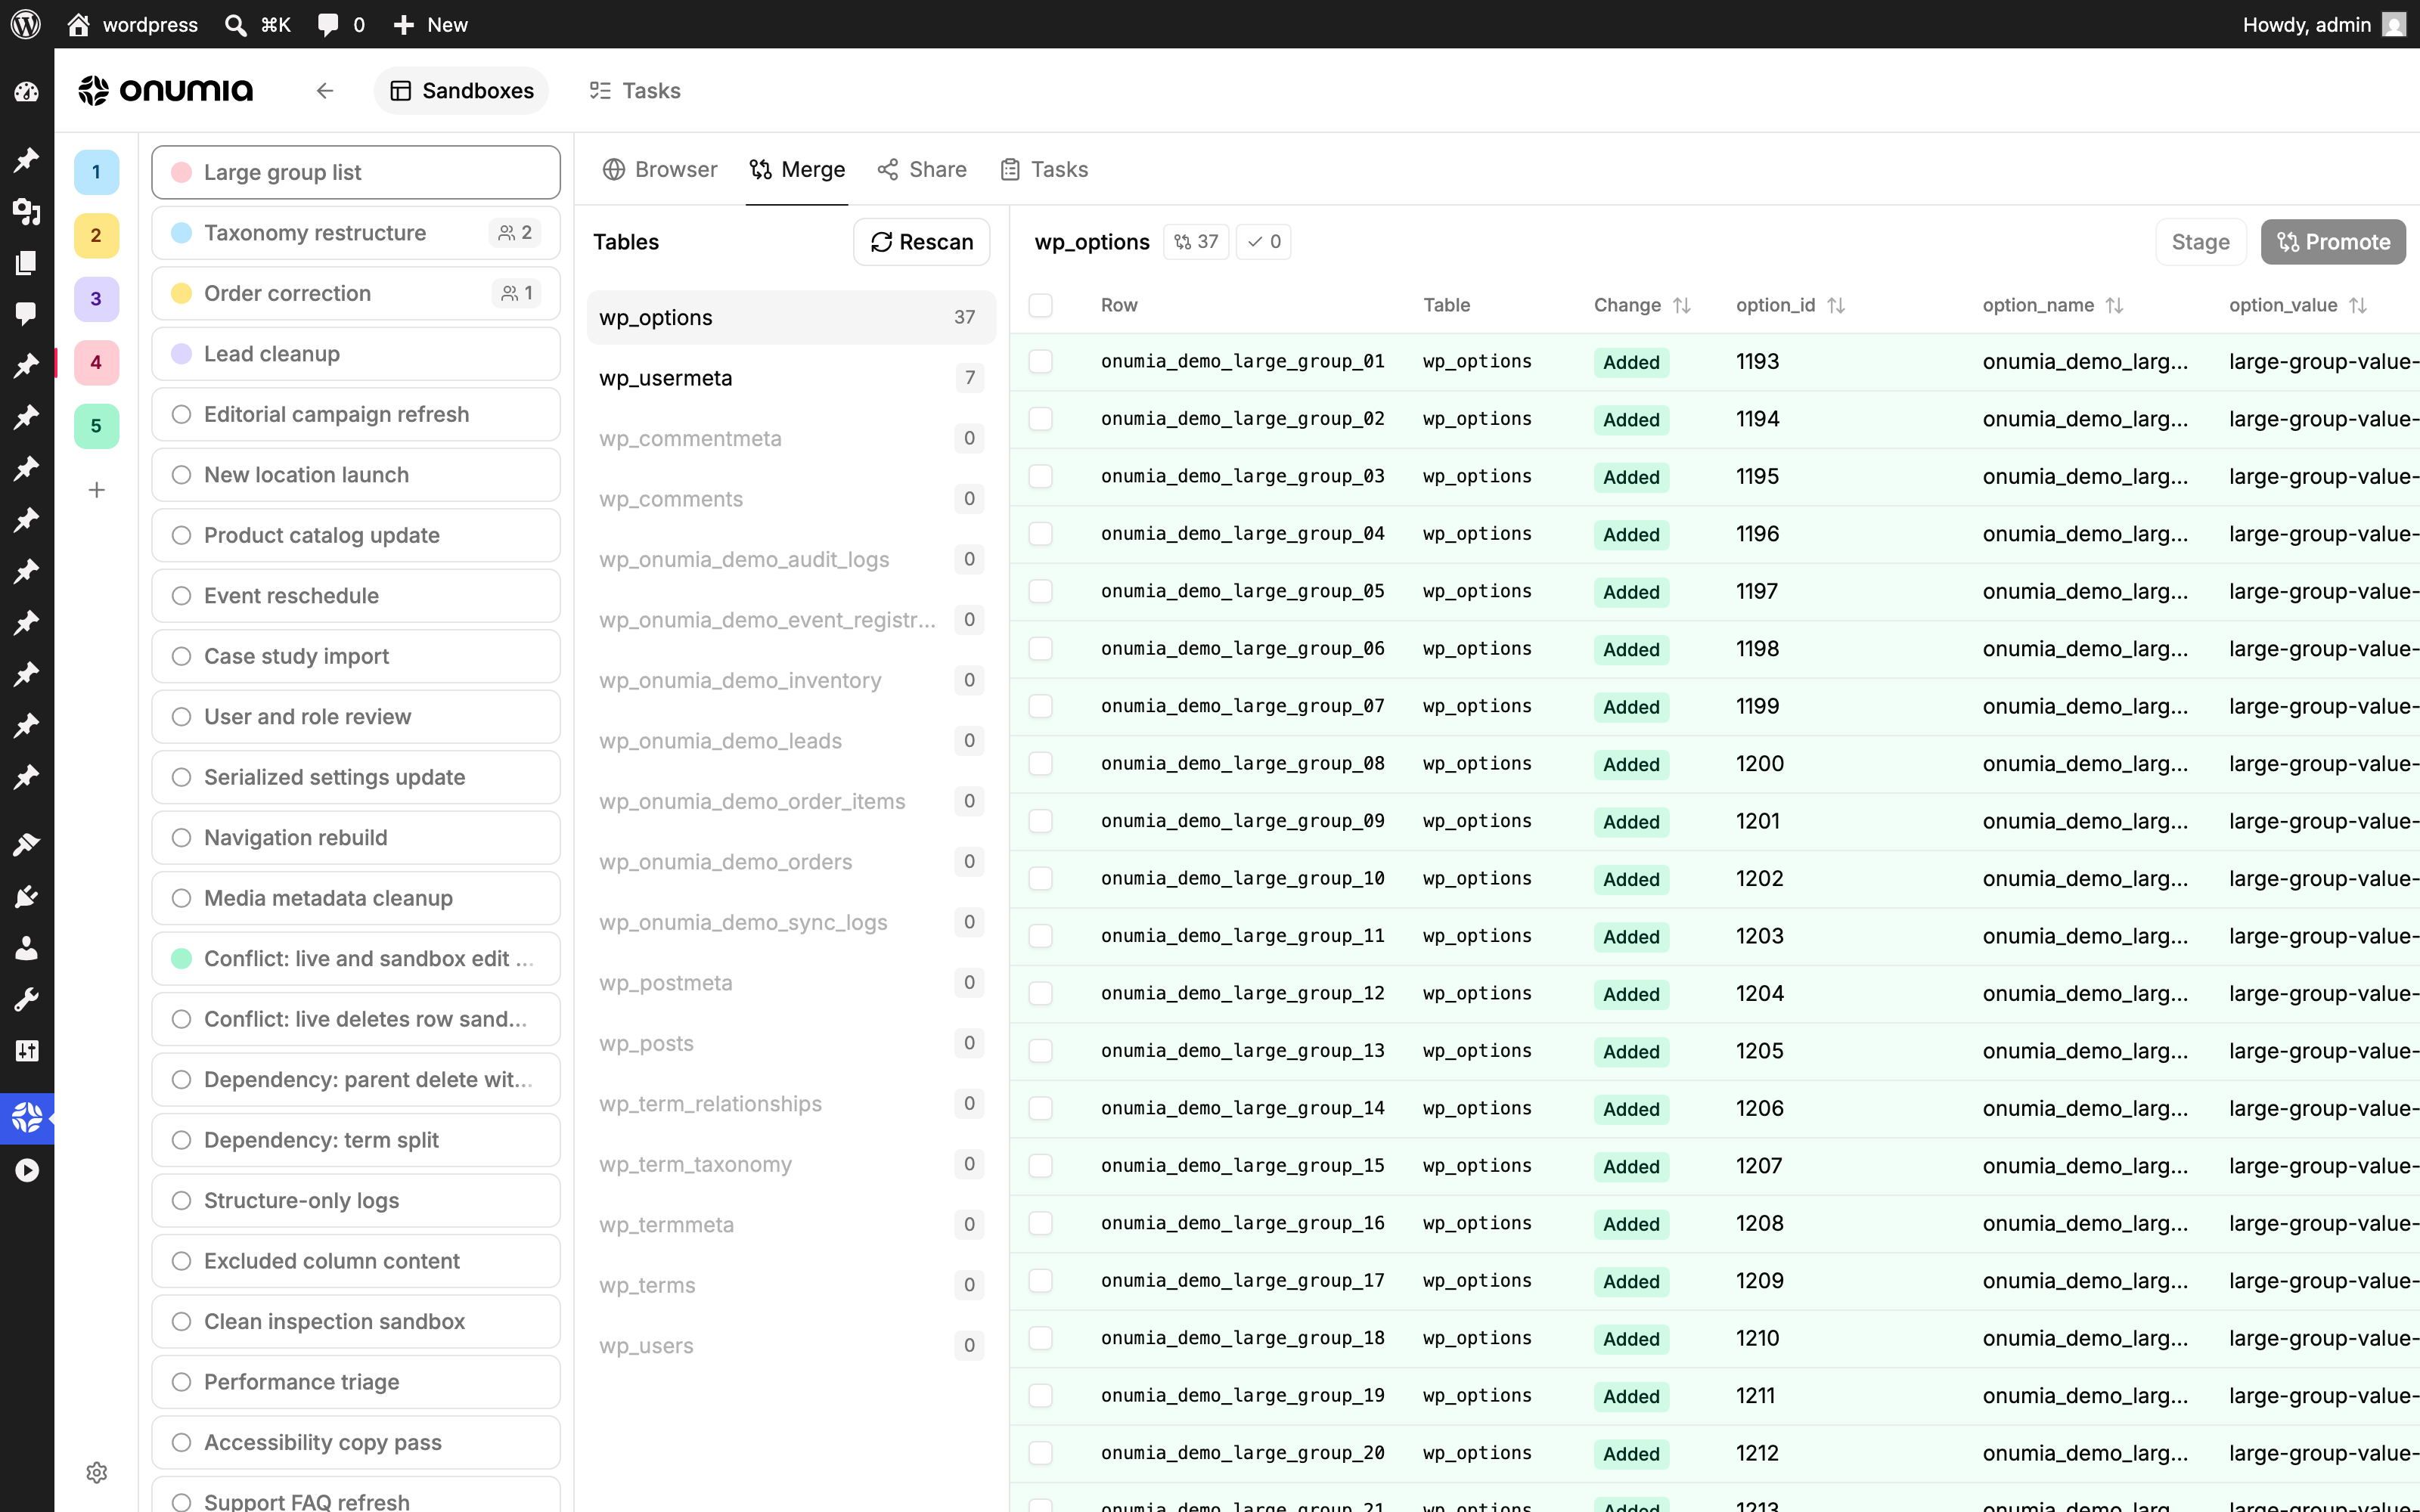Open the Order correction sandbox

tap(356, 293)
